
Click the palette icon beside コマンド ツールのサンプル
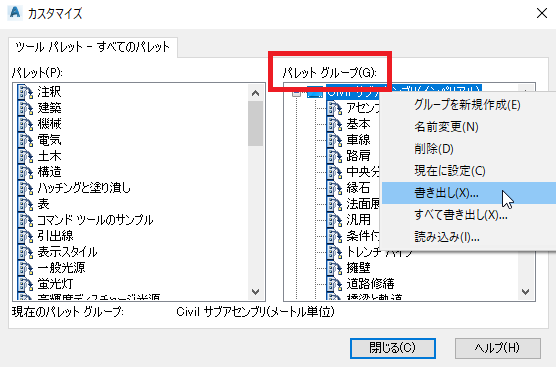(25, 220)
